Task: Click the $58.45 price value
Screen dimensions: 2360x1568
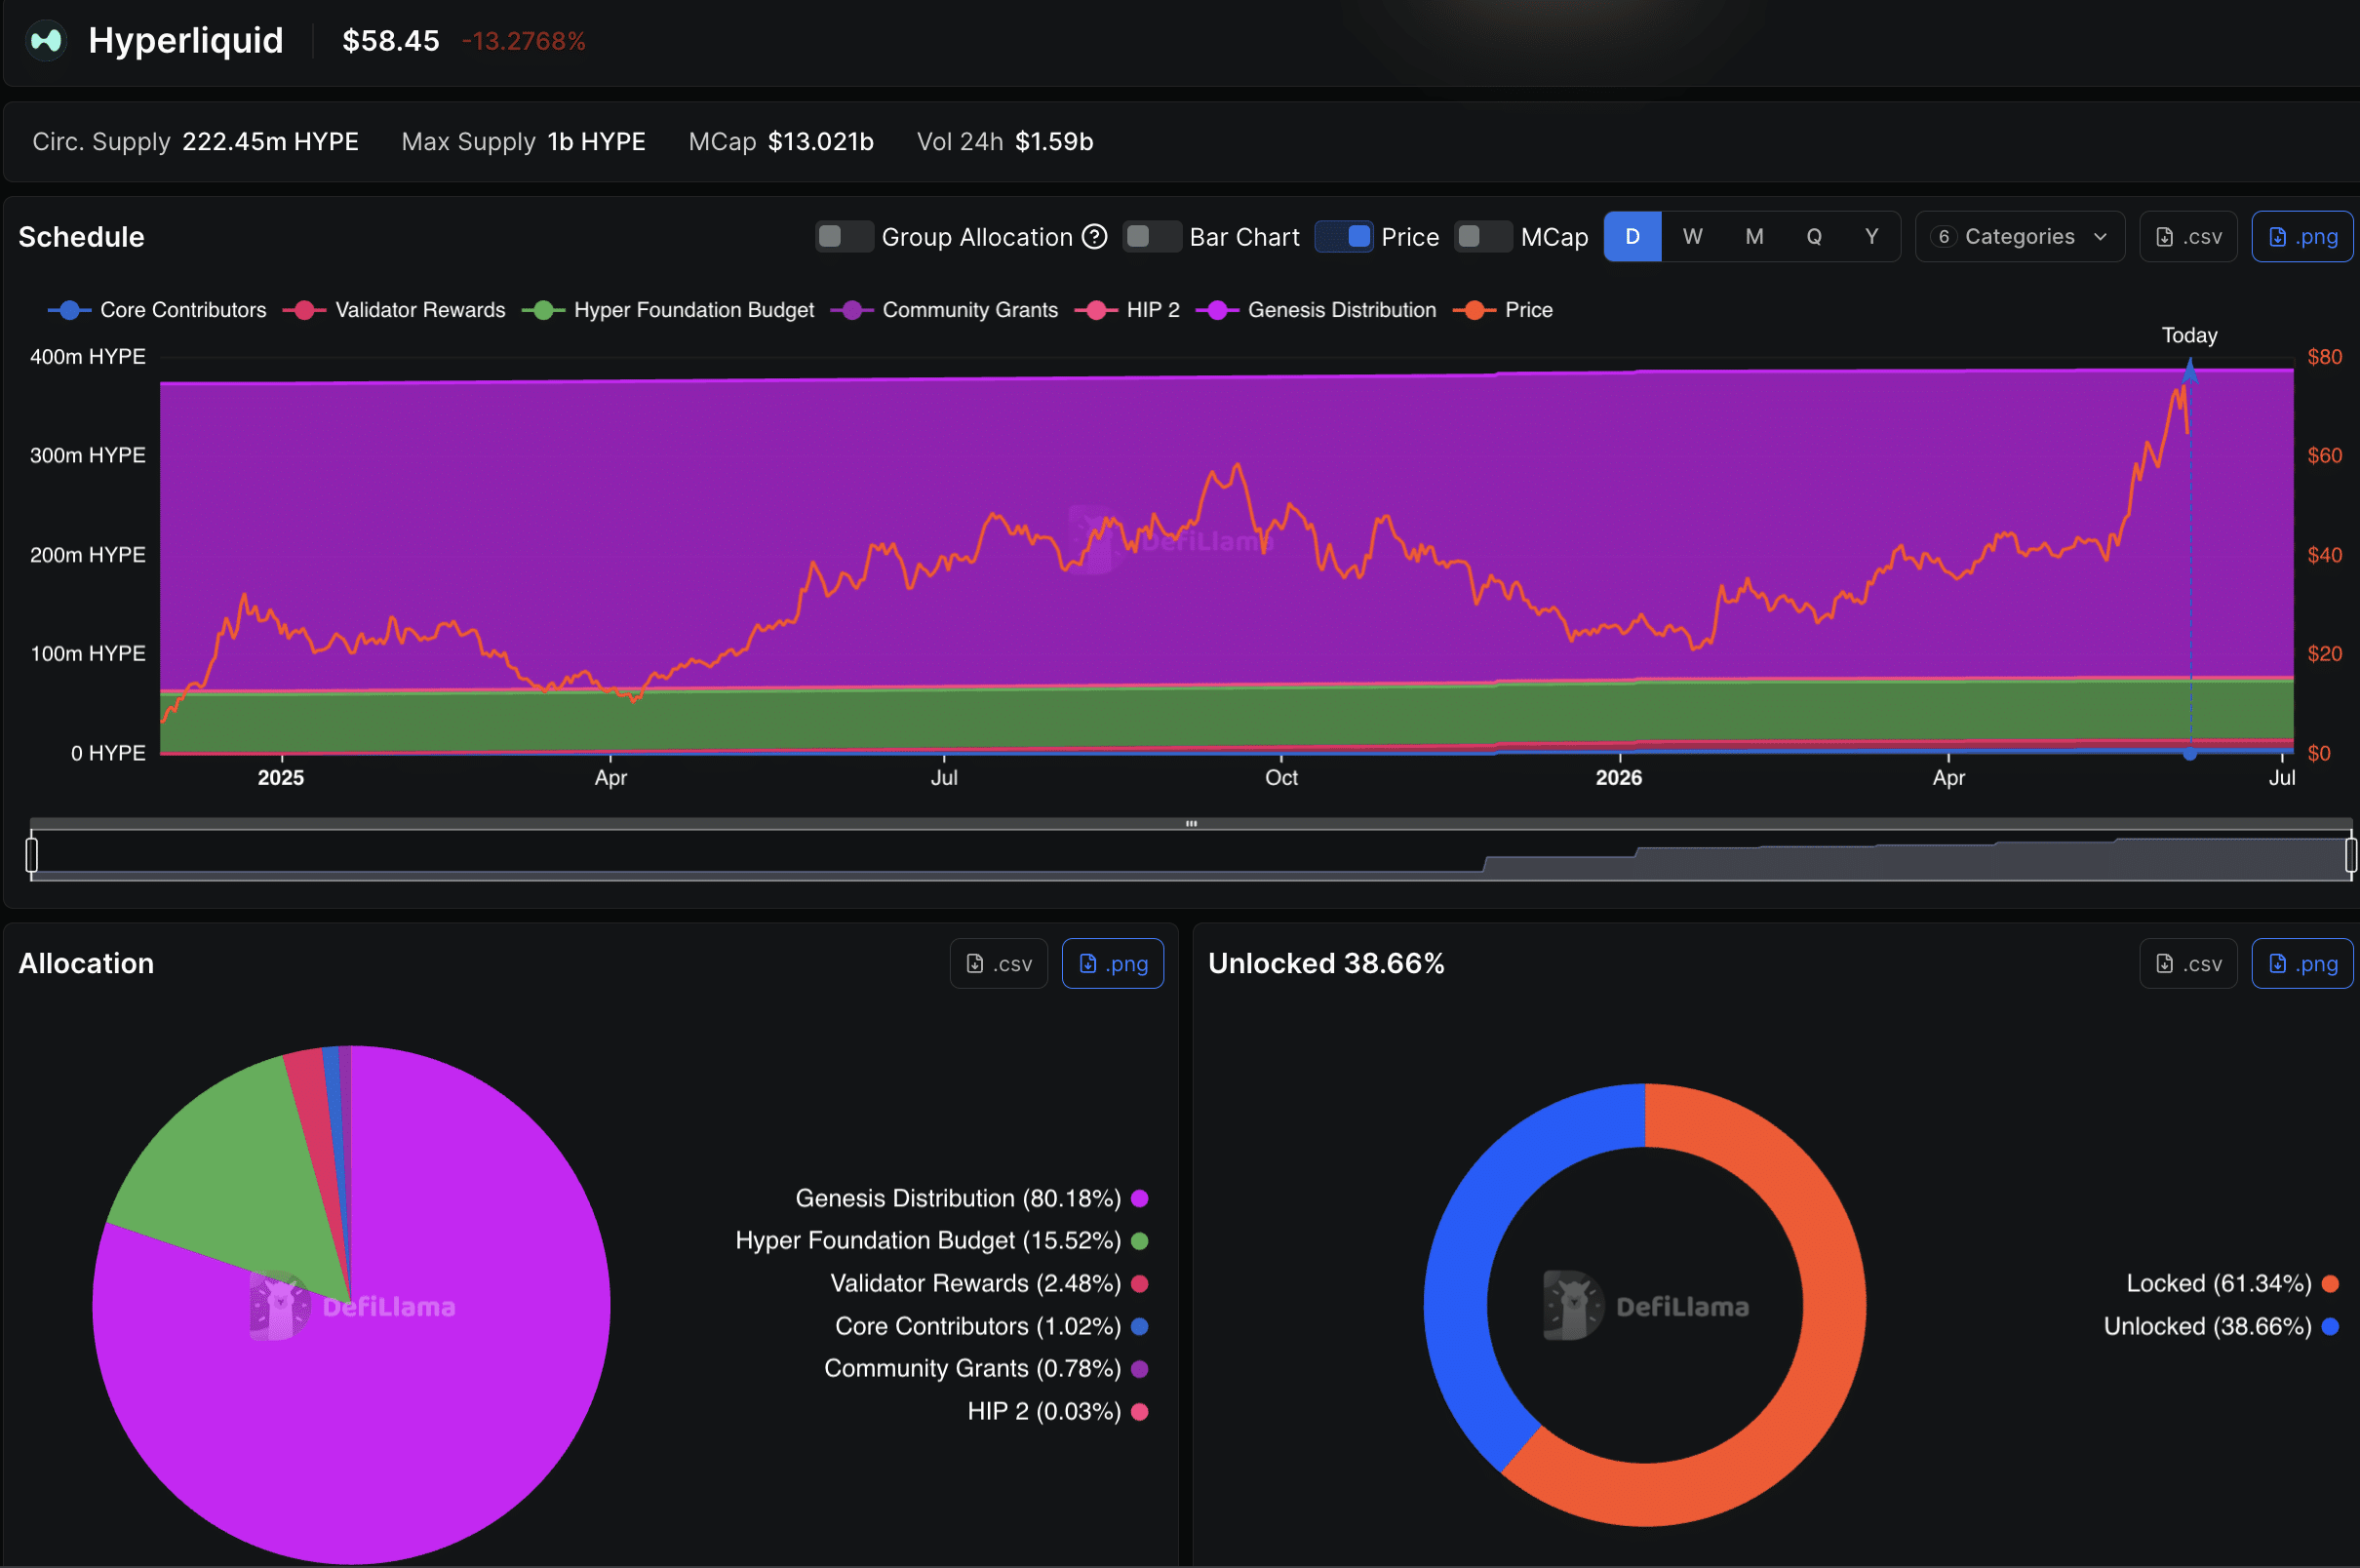Action: (391, 41)
